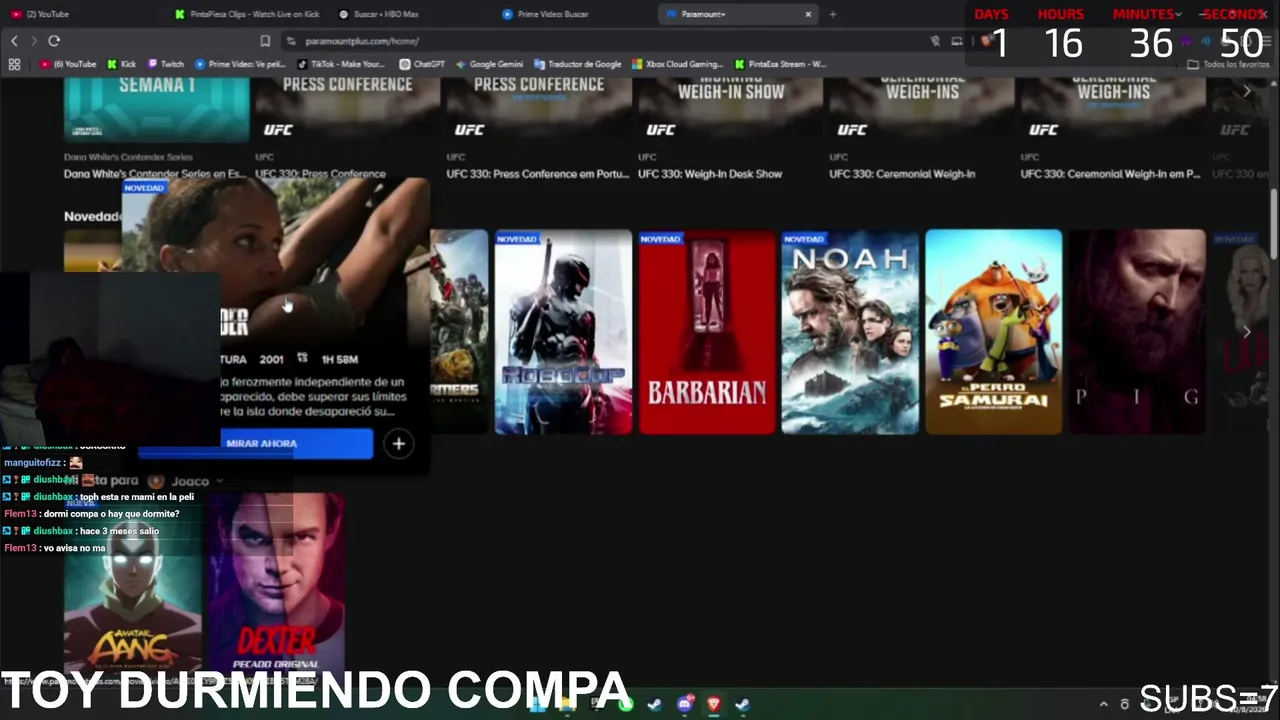Open the ChatGPT bookmark

(x=422, y=64)
